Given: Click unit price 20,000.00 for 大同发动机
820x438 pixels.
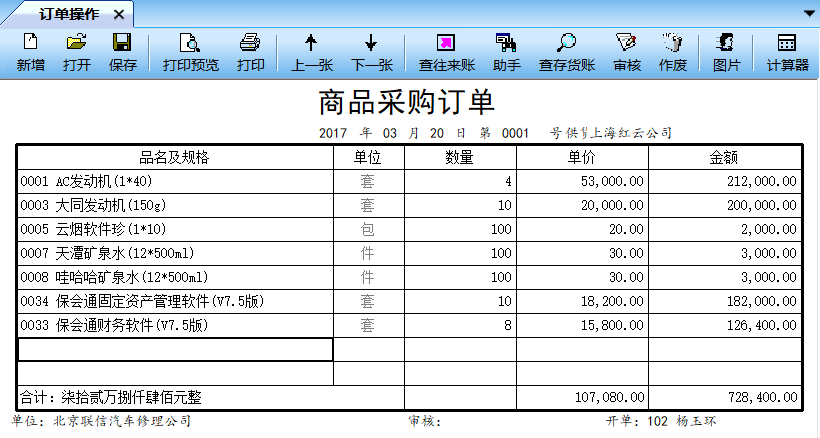Looking at the screenshot, I should (x=582, y=205).
